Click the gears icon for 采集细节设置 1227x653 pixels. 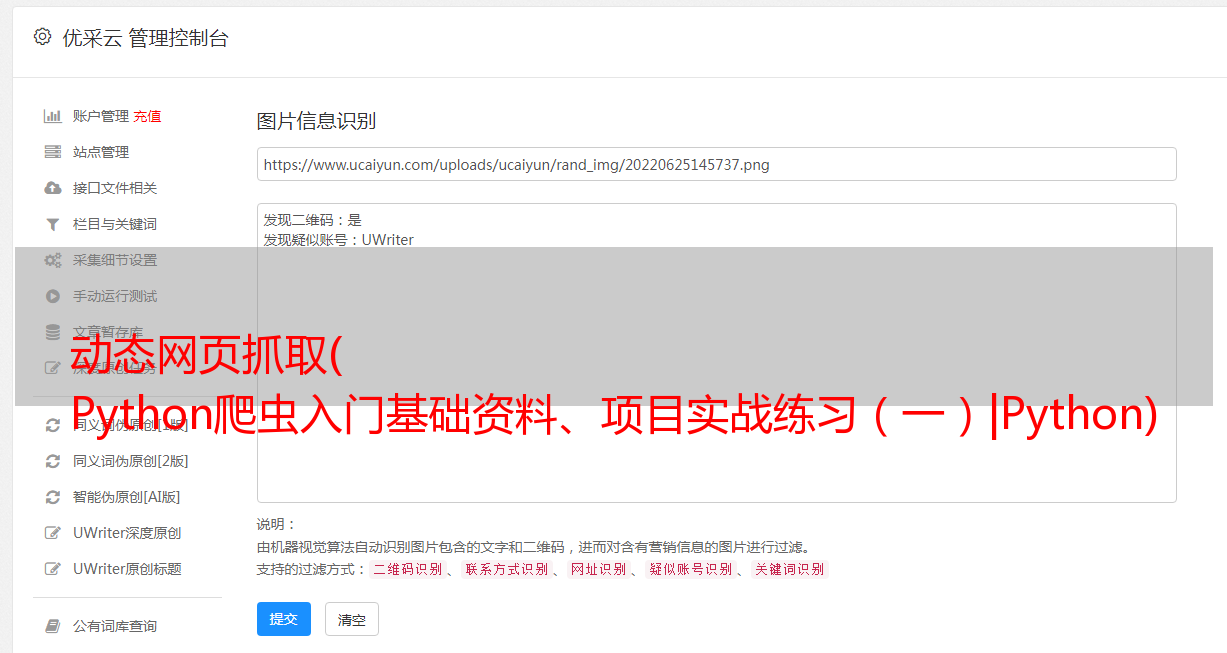coord(53,260)
